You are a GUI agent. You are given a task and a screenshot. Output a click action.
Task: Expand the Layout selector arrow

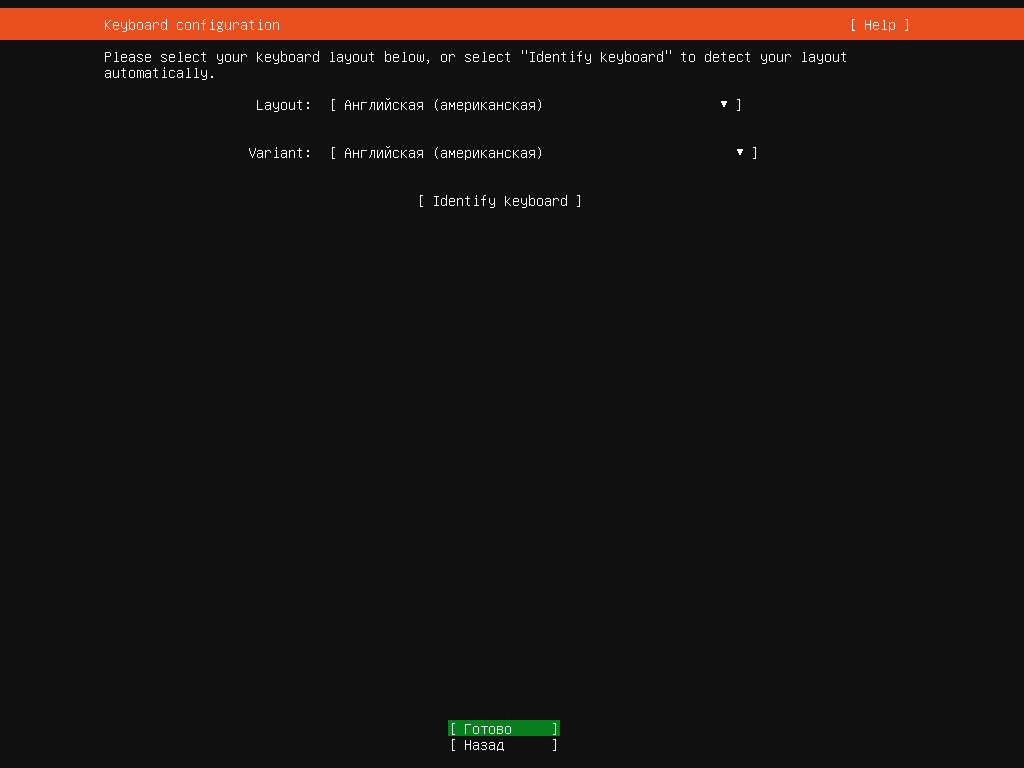pos(723,103)
